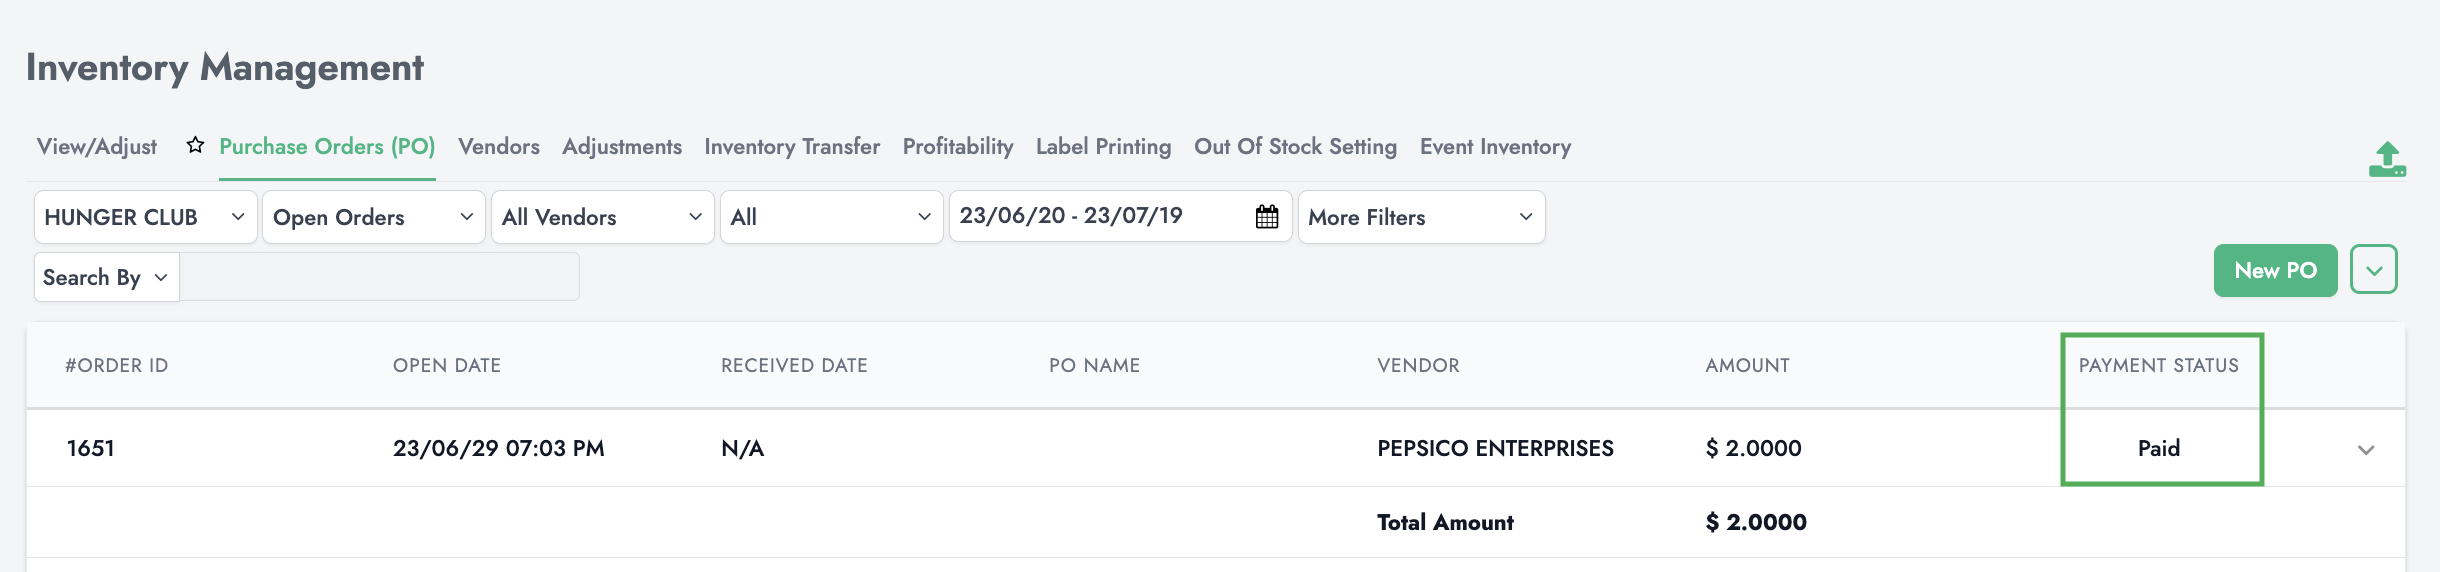Open the Inventory Transfer tab
This screenshot has width=2440, height=572.
(791, 147)
